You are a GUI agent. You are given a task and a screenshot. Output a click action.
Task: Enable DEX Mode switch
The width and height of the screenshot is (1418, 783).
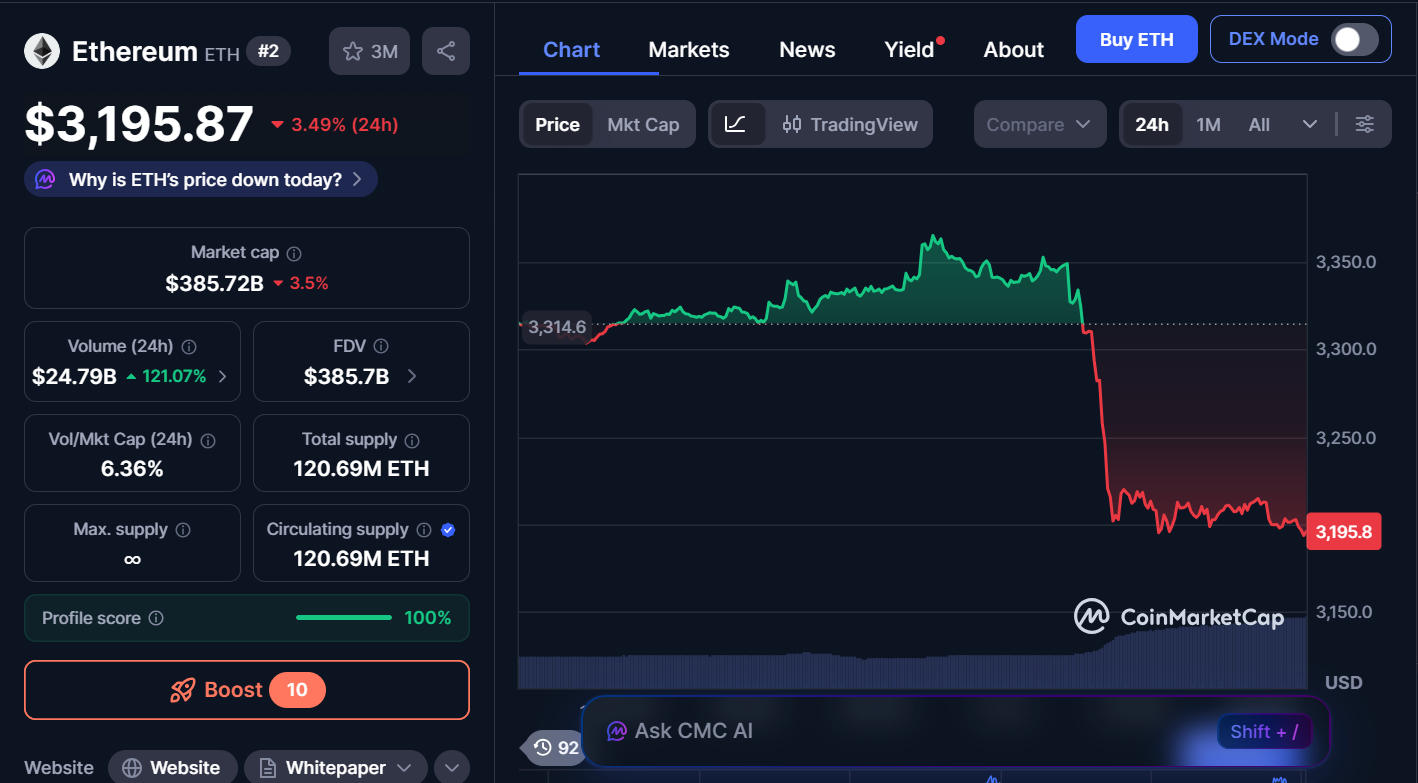1356,39
